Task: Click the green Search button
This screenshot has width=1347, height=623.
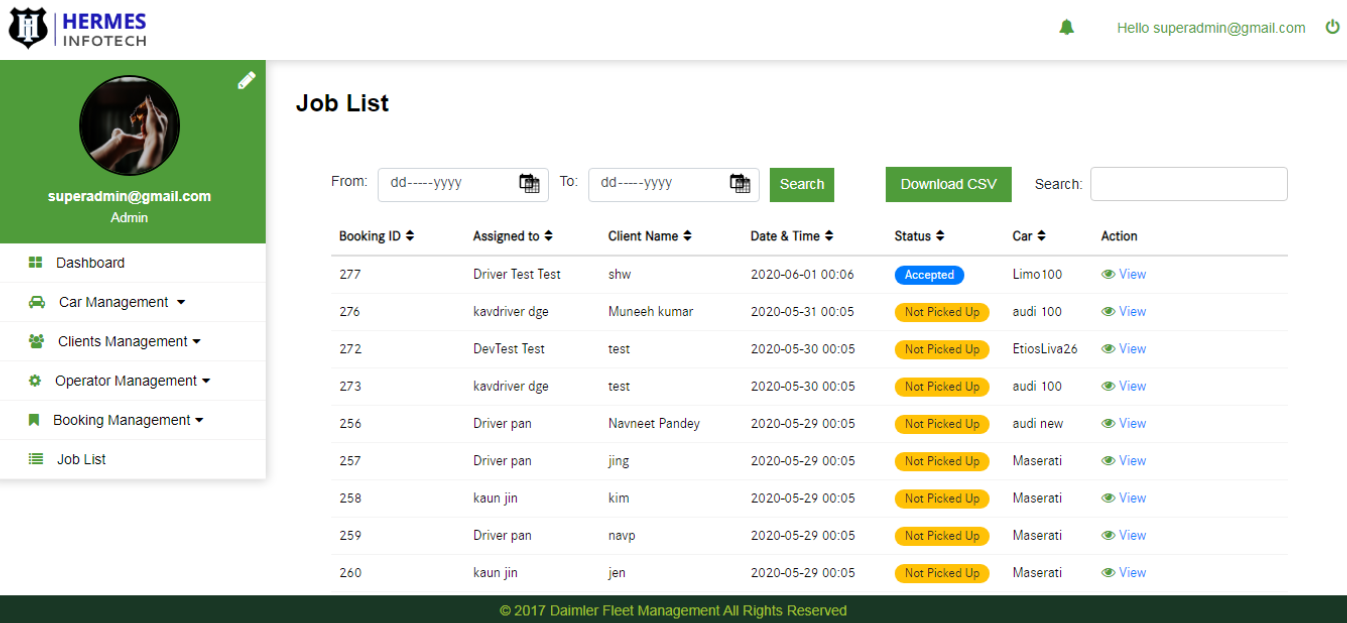Action: 802,184
